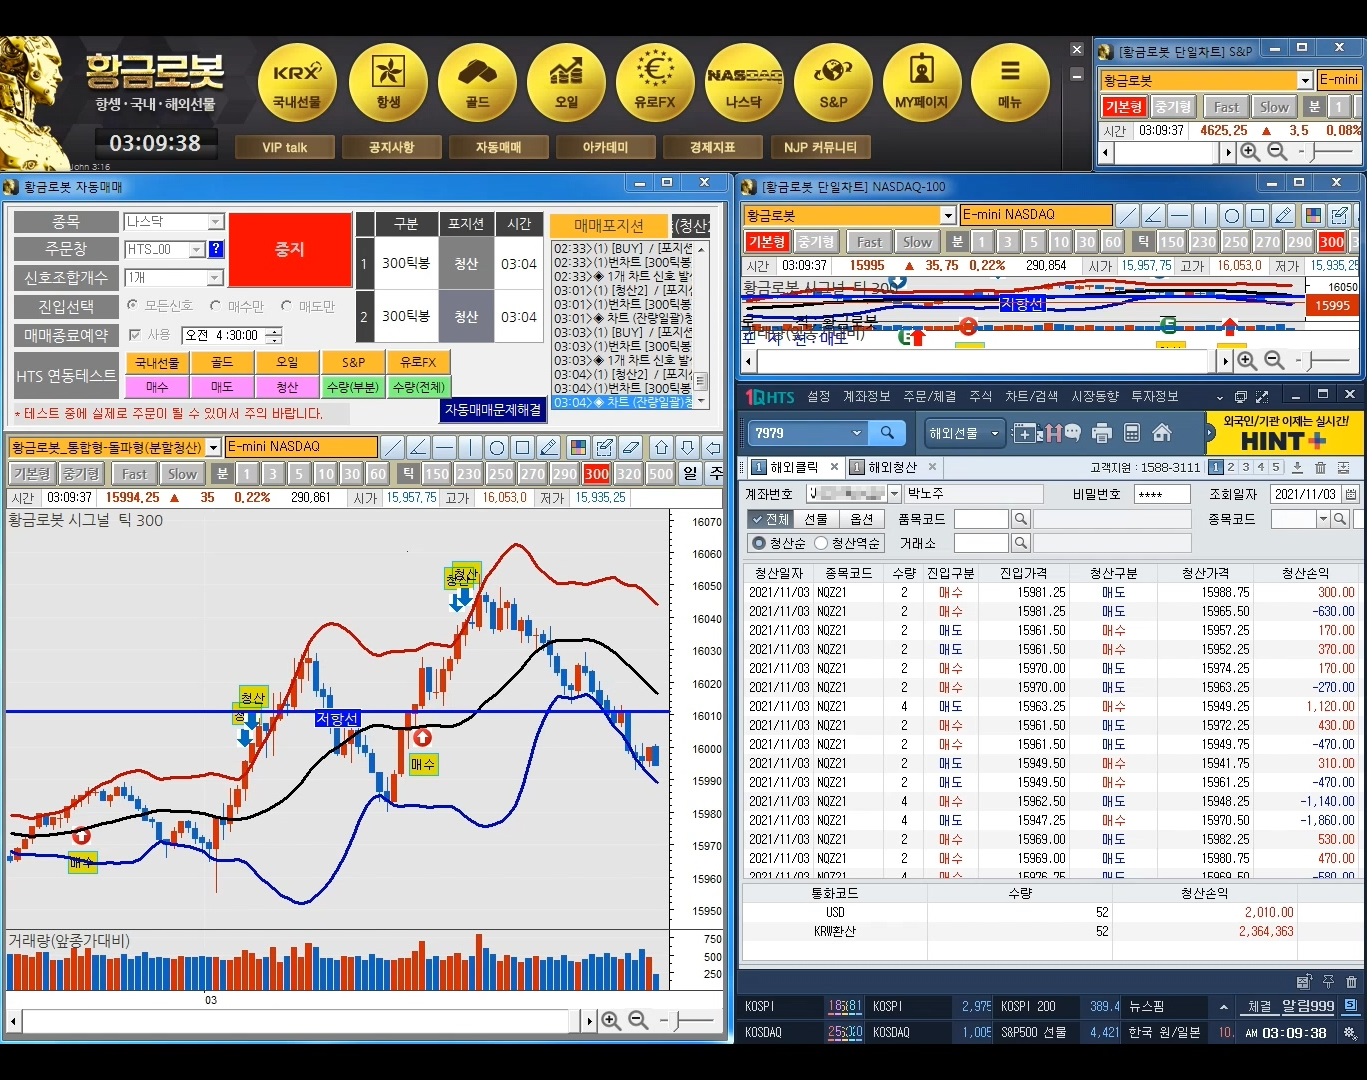The width and height of the screenshot is (1372, 1080).
Task: Toggle 전체 filter in 1Q HTS
Action: tap(771, 519)
